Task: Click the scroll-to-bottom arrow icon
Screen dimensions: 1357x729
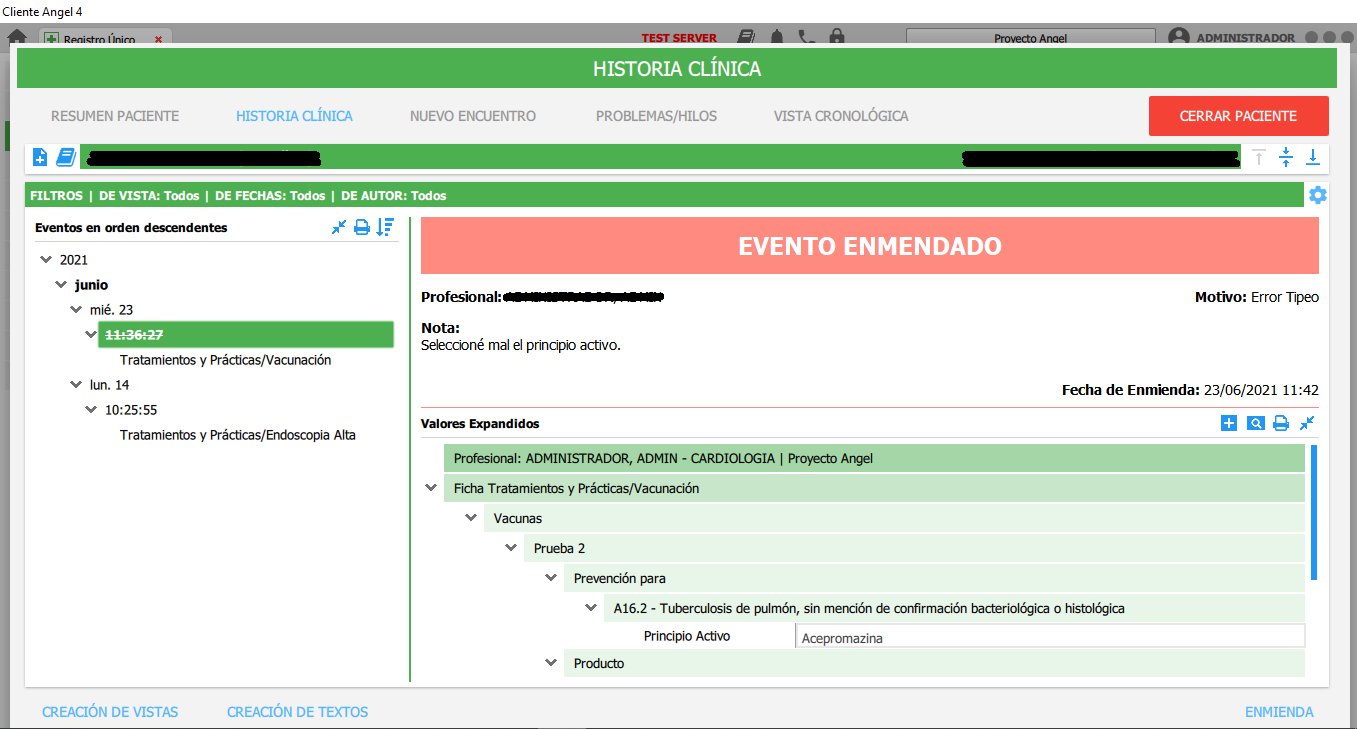Action: [1313, 157]
